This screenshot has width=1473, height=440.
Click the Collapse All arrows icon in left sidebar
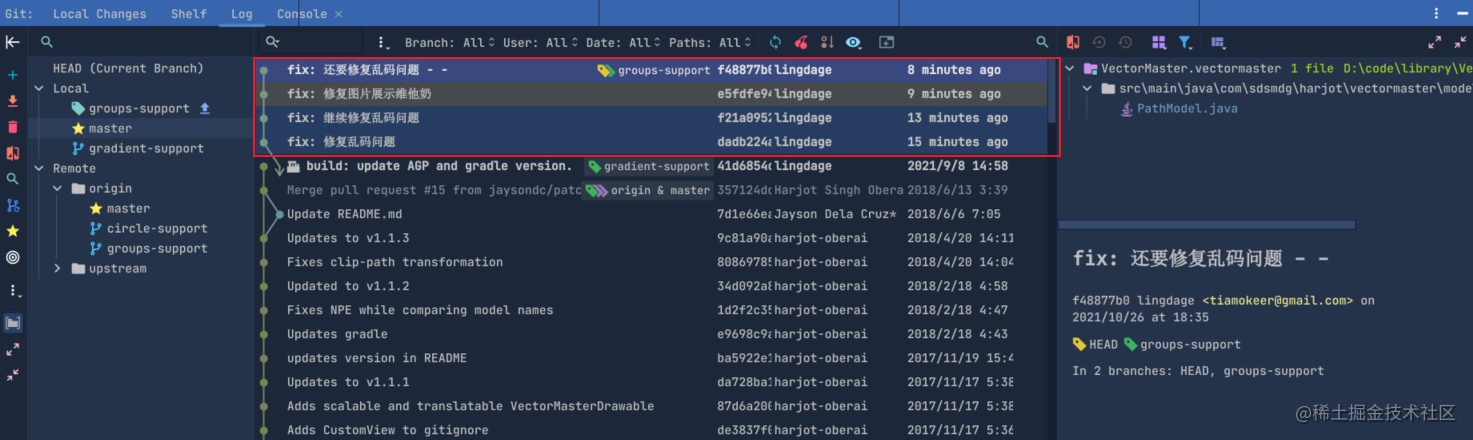click(12, 375)
